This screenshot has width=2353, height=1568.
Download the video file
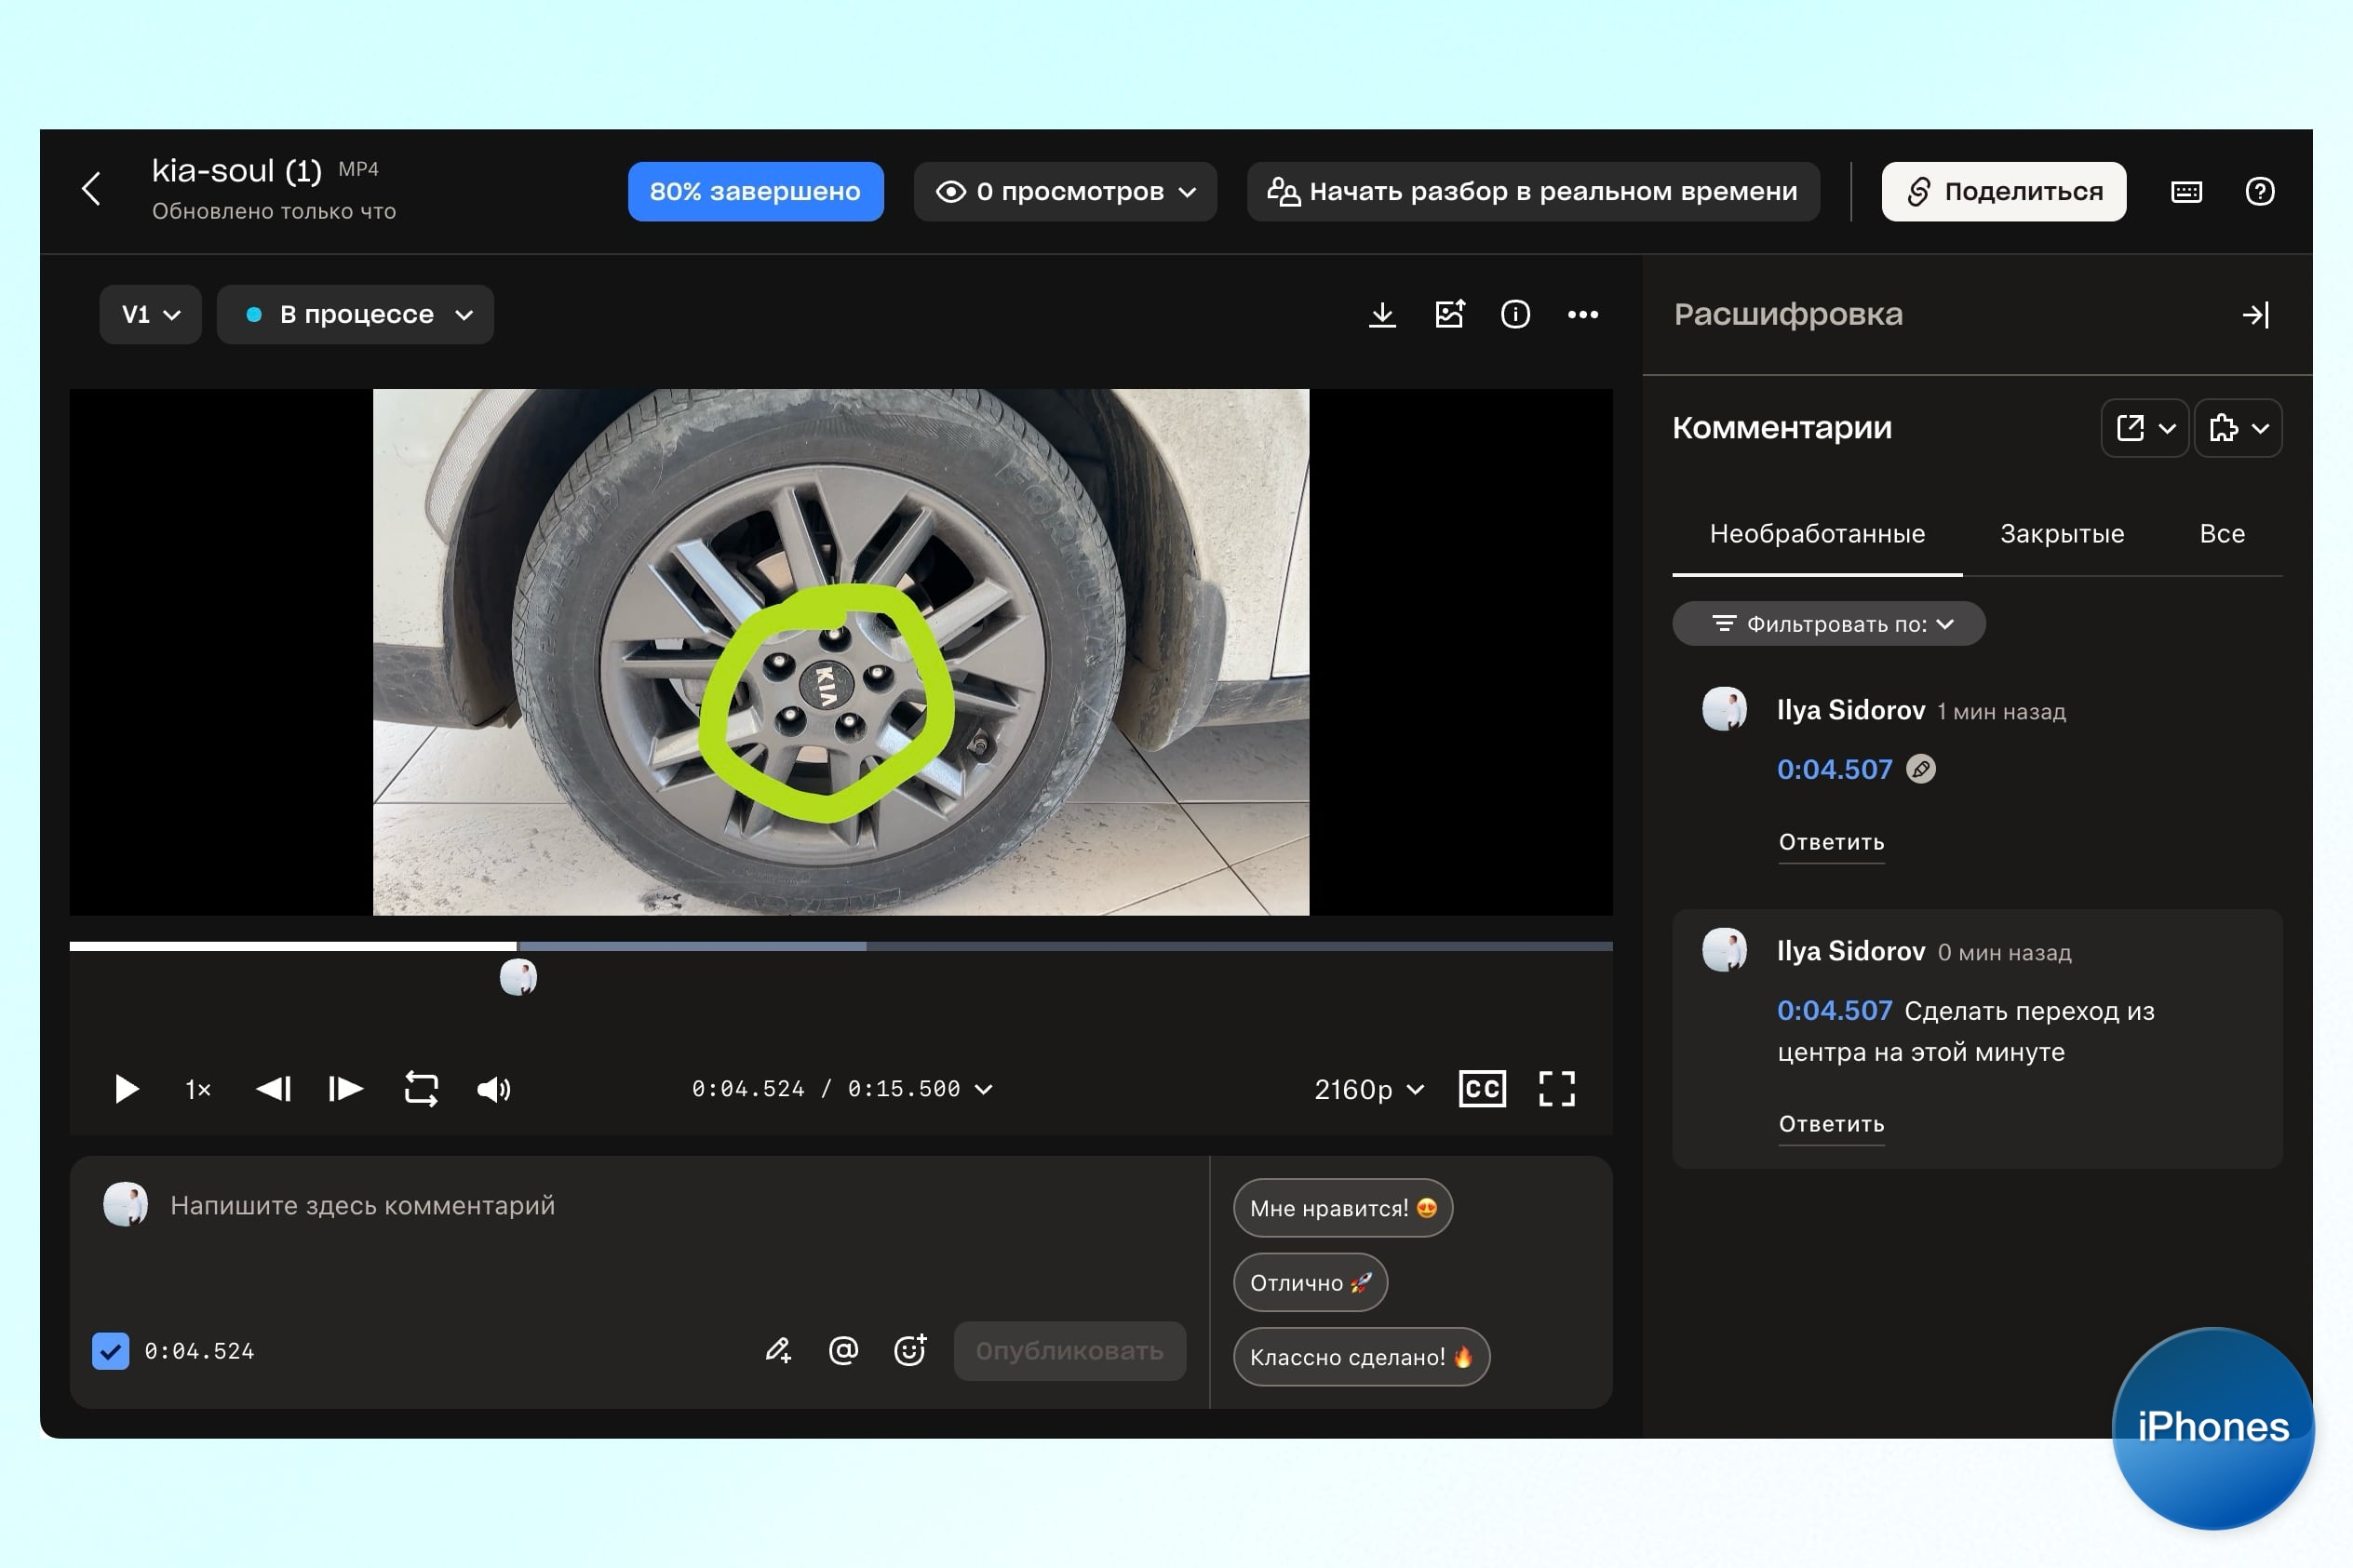coord(1382,315)
